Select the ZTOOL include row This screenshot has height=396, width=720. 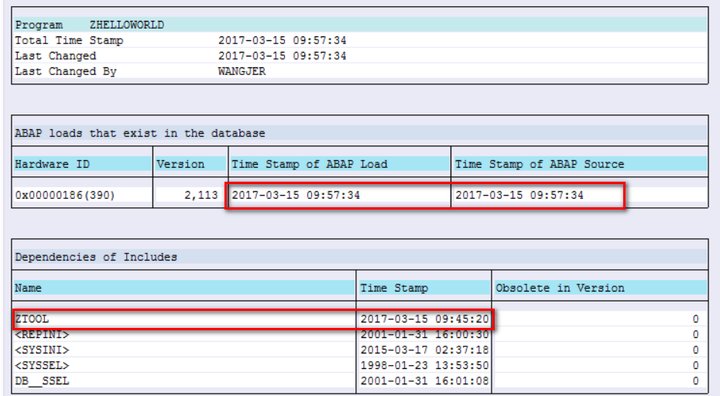tap(253, 319)
